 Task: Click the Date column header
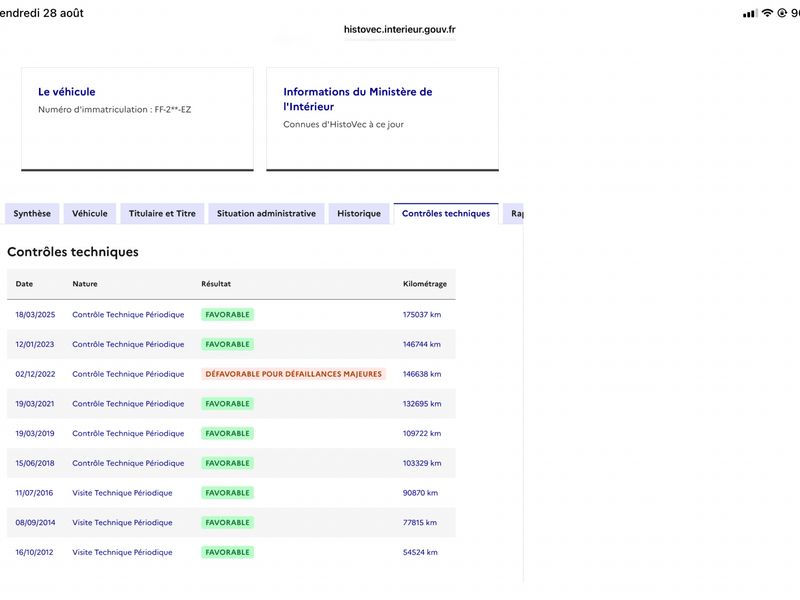point(24,284)
